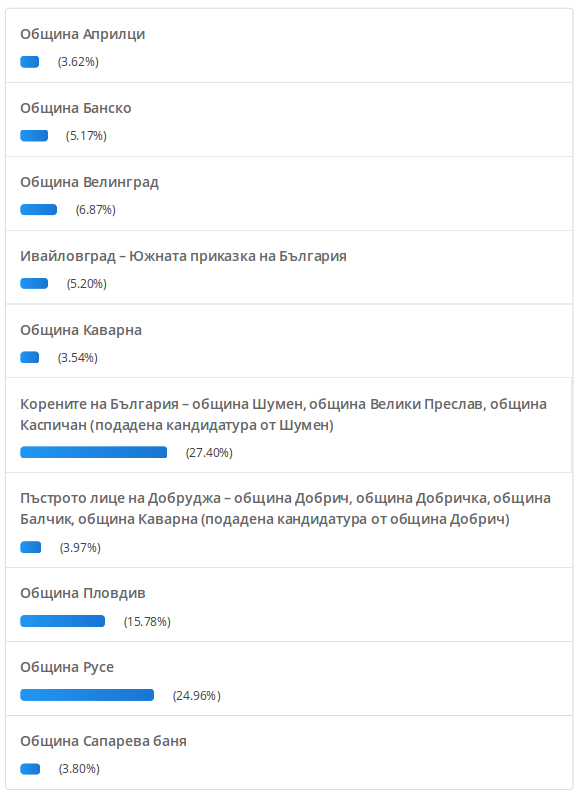Click the Община Русе label
579x797 pixels.
click(x=67, y=667)
